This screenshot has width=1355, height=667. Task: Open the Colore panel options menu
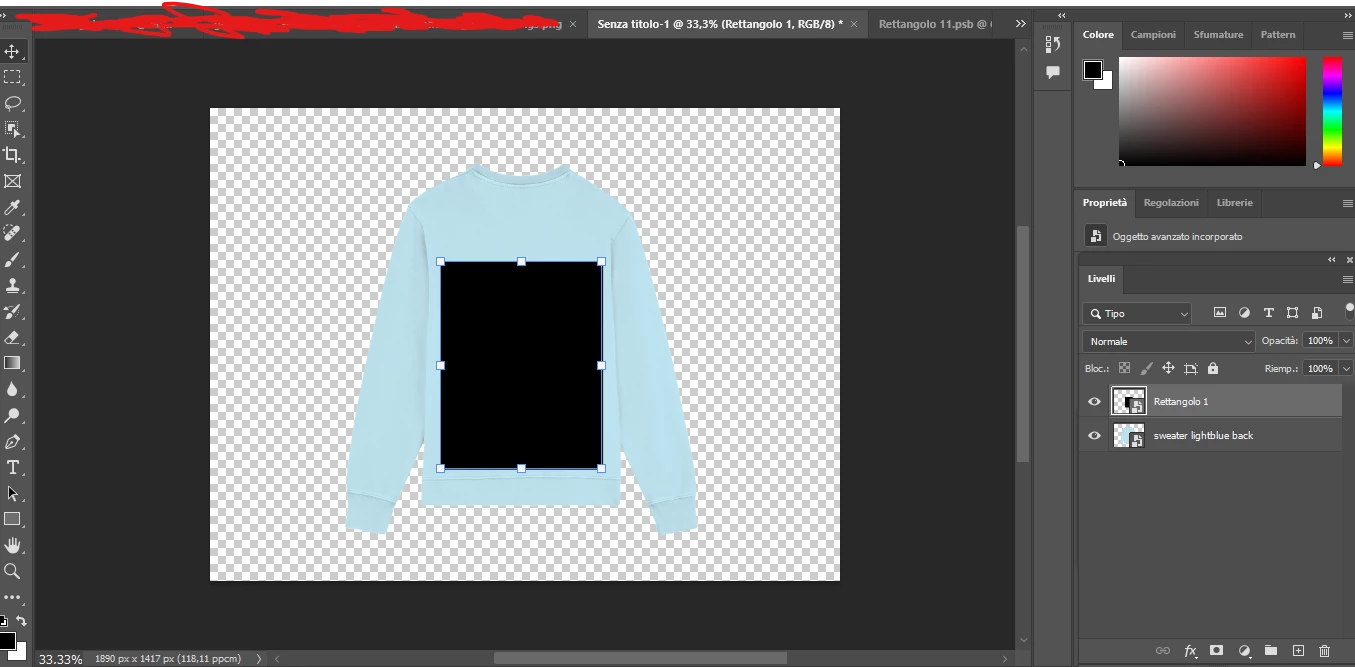coord(1347,35)
